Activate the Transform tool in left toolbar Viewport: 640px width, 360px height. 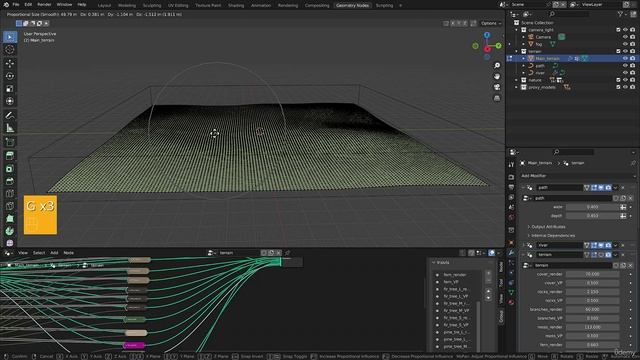pos(10,101)
